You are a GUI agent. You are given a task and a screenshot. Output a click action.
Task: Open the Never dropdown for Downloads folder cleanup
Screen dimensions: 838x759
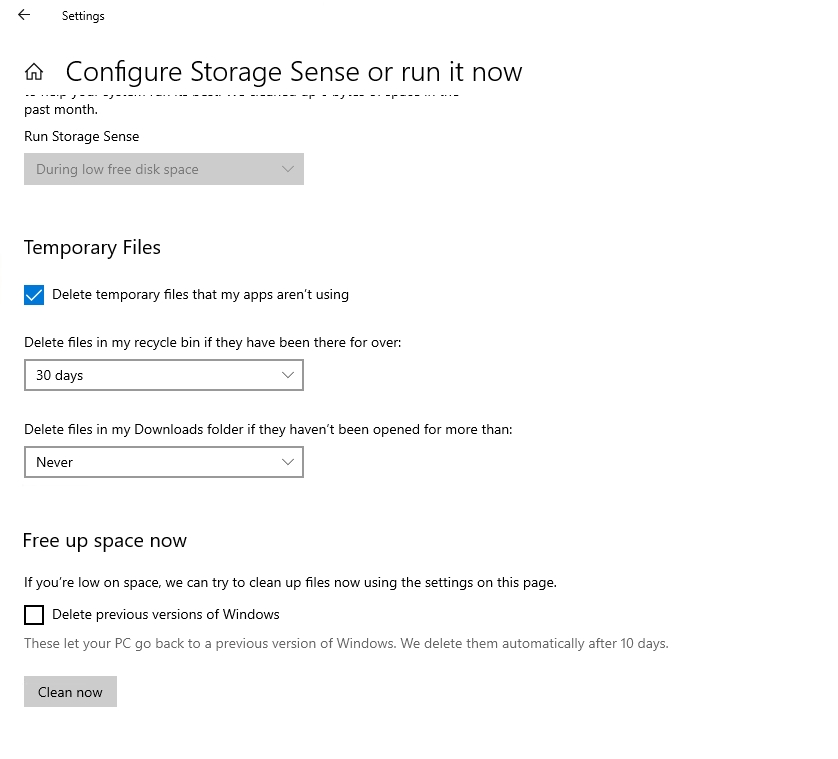coord(163,462)
